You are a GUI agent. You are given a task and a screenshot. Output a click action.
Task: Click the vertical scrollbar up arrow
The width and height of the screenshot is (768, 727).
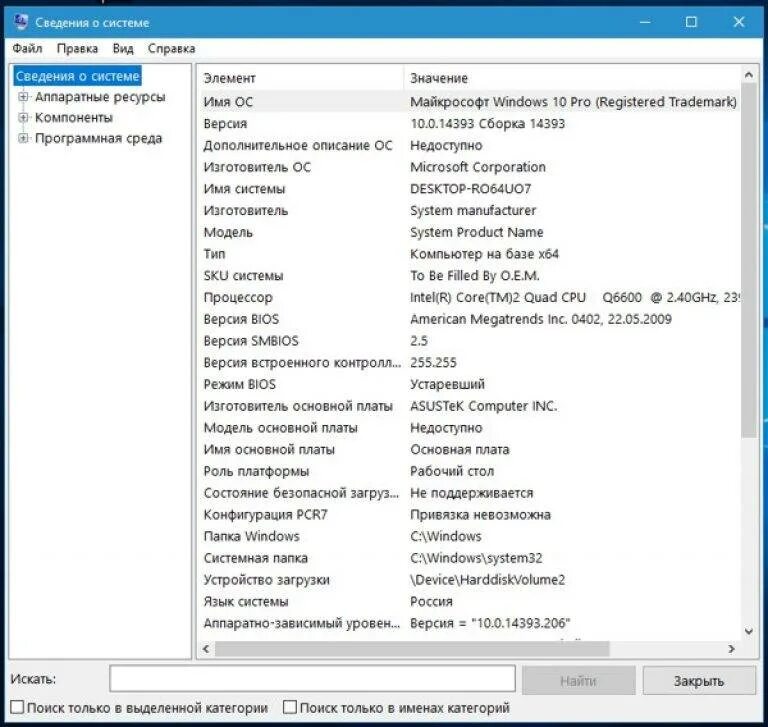[748, 74]
